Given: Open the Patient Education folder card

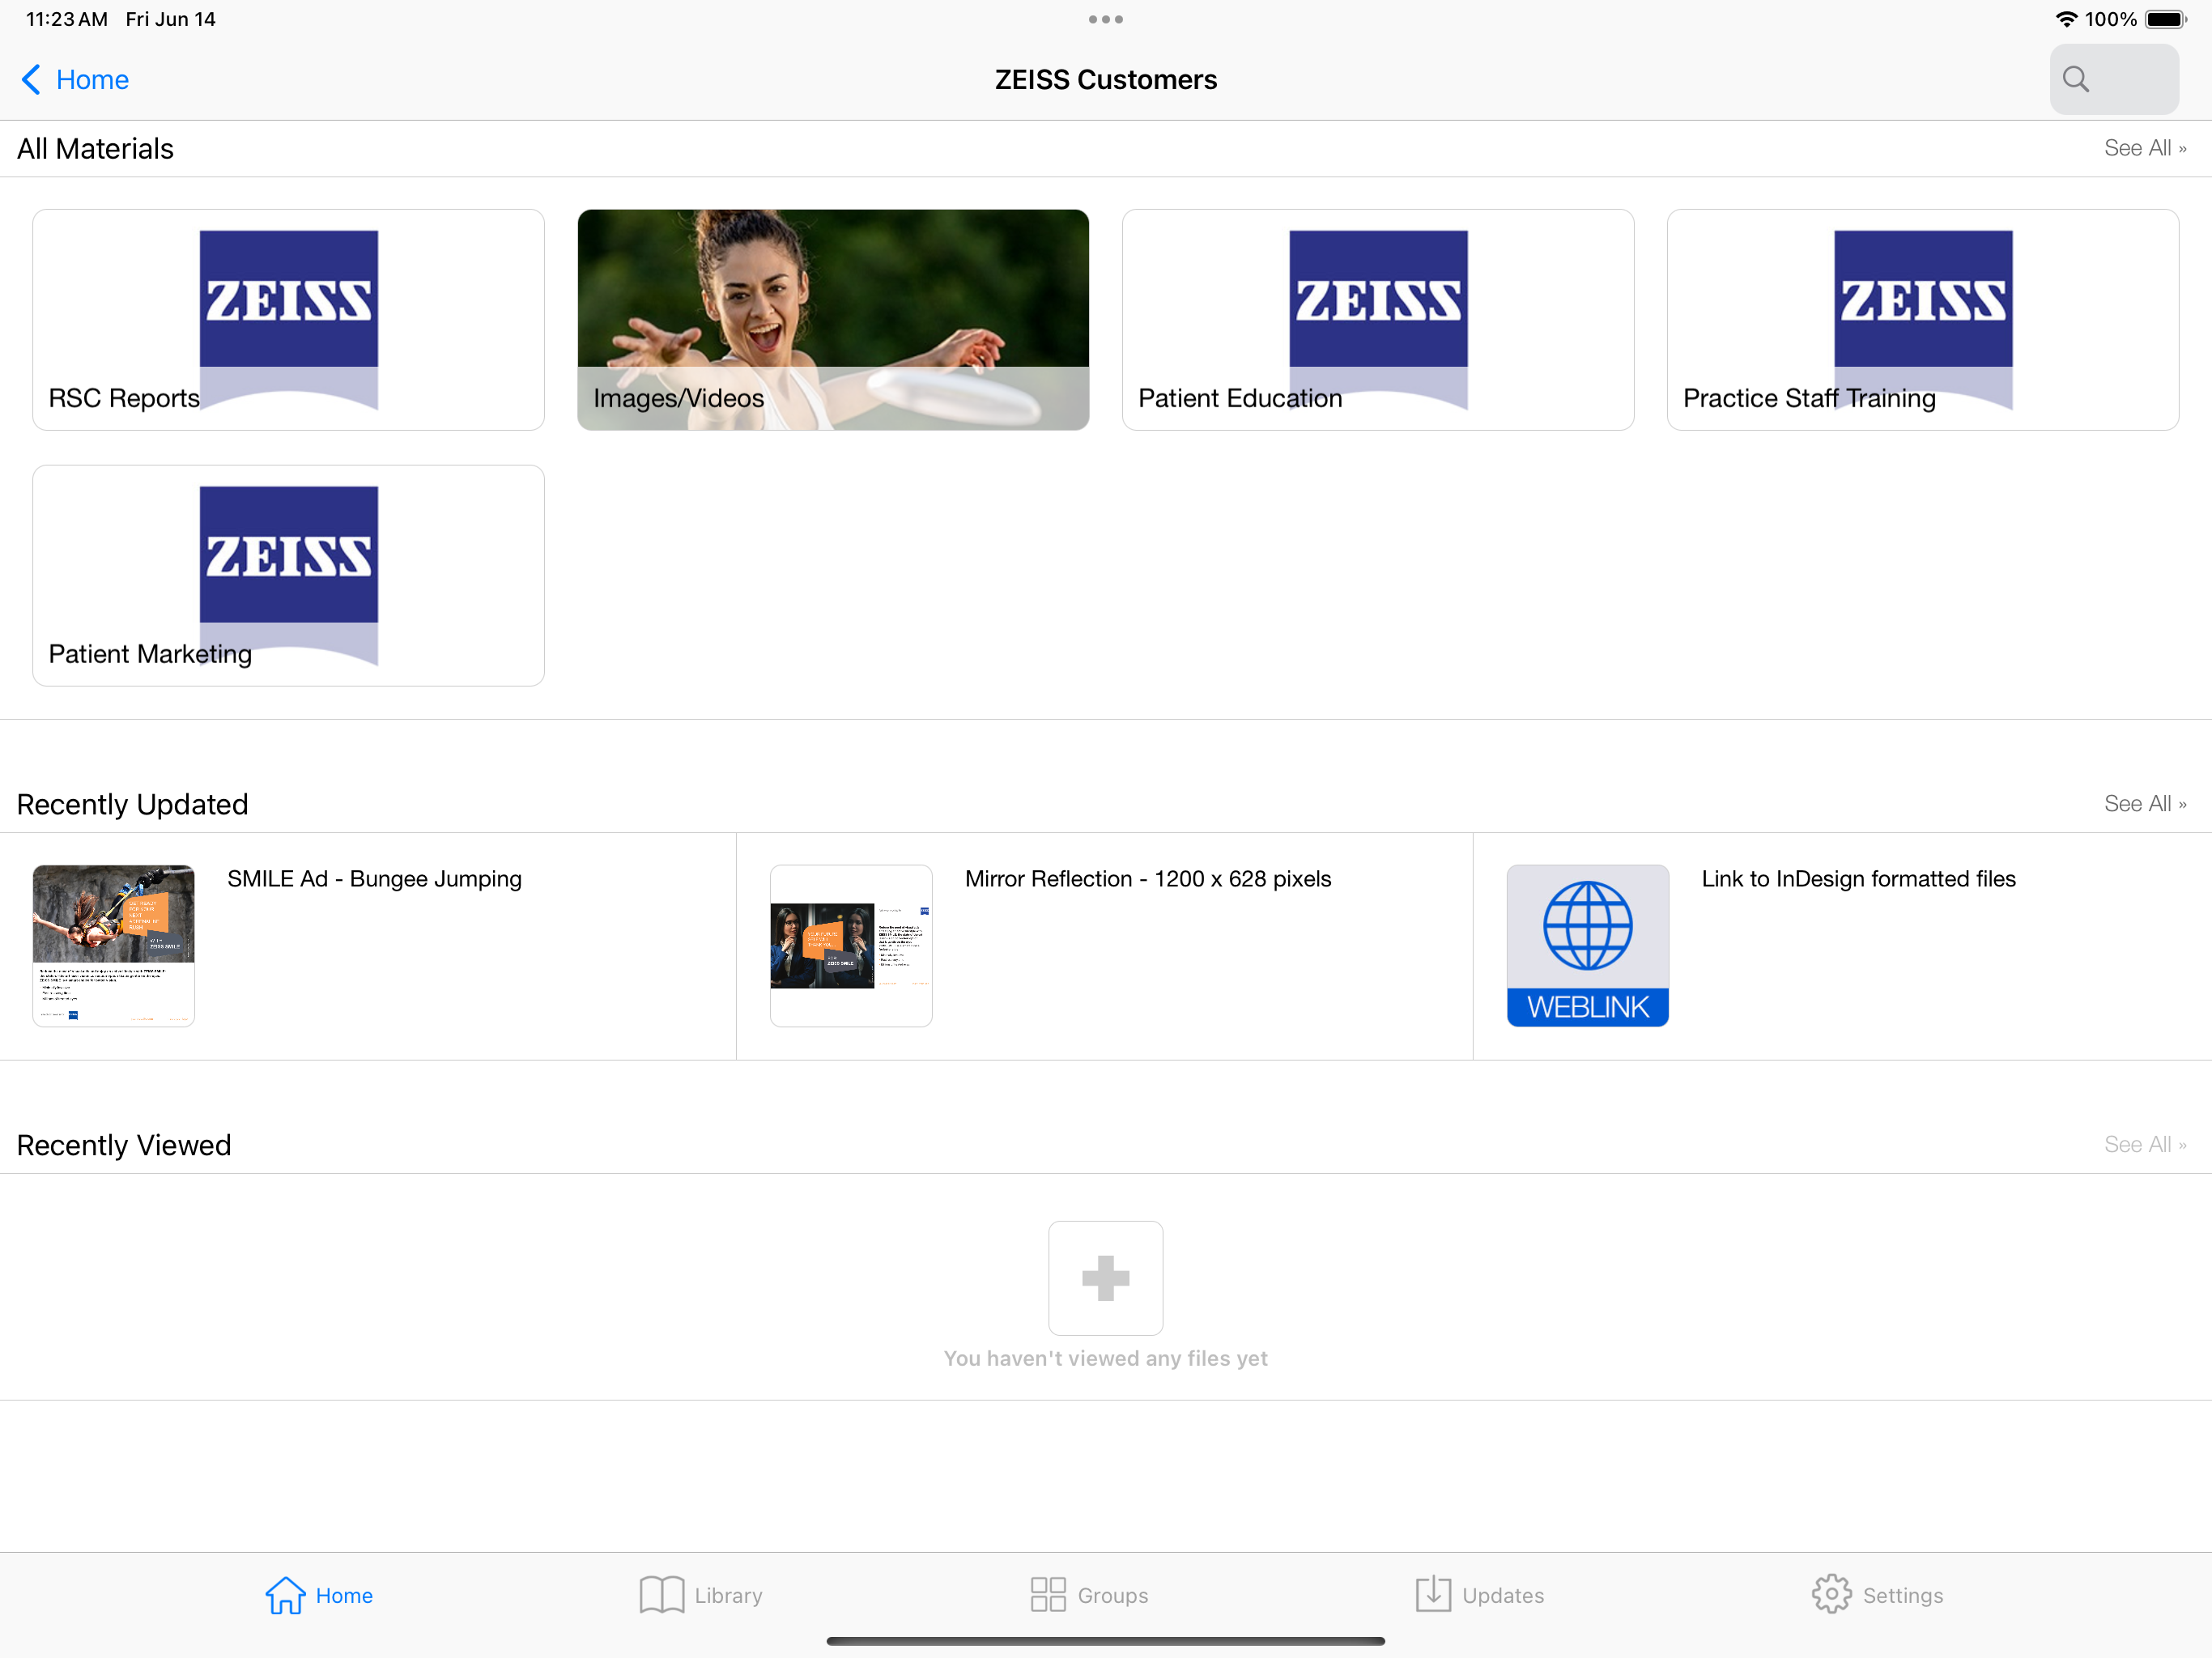Looking at the screenshot, I should pyautogui.click(x=1378, y=320).
